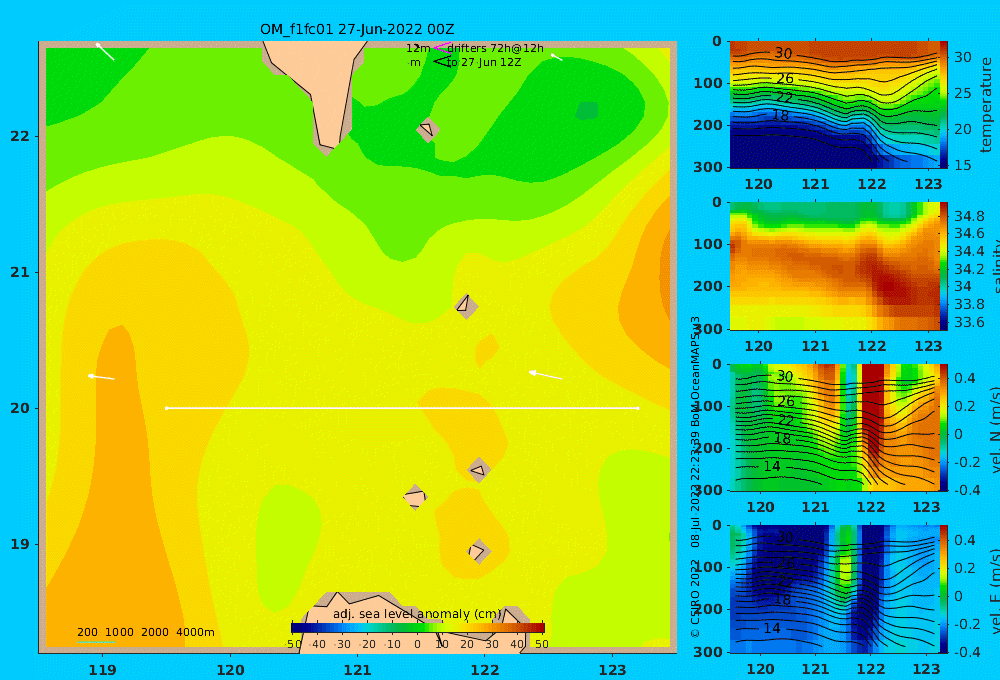Viewport: 1000px width, 680px height.
Task: Click the black triangle marker in the legend
Action: [x=442, y=62]
